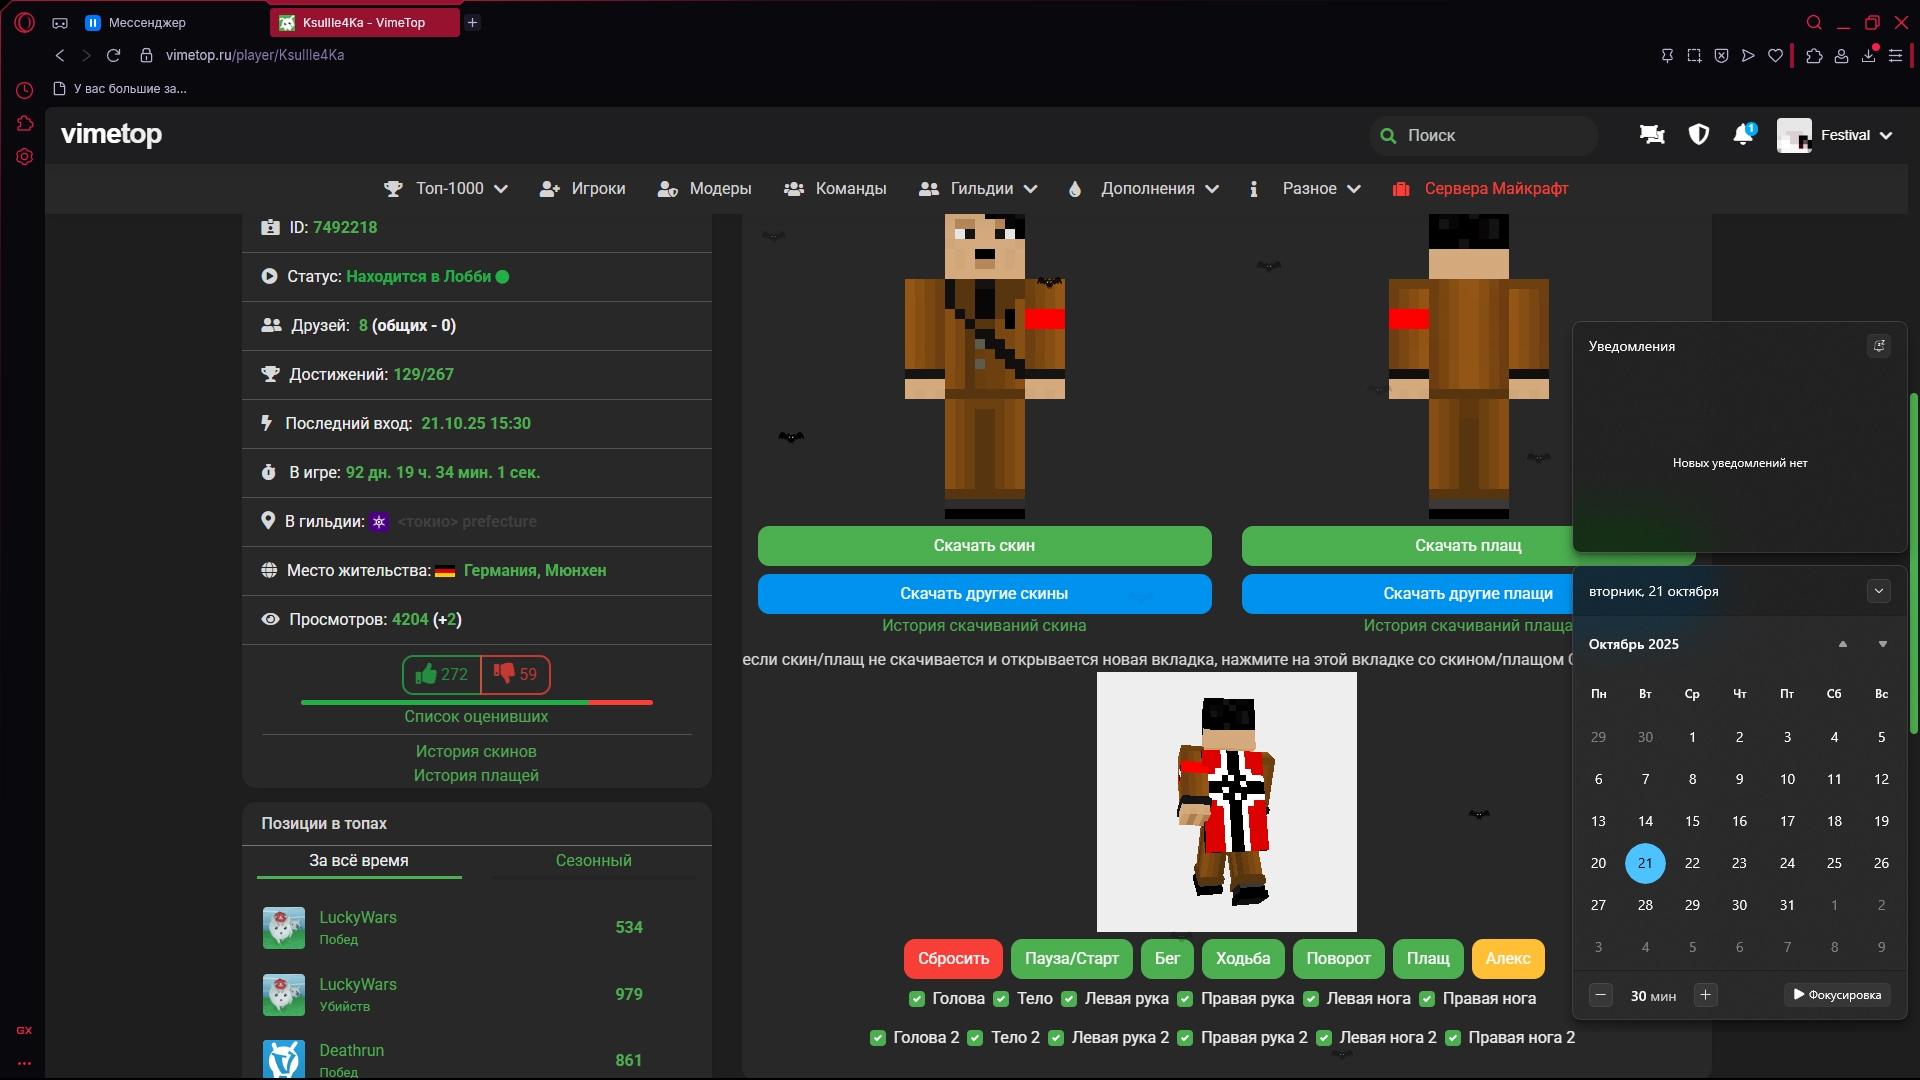Increase focus timer with plus button
The image size is (1920, 1080).
[x=1706, y=995]
